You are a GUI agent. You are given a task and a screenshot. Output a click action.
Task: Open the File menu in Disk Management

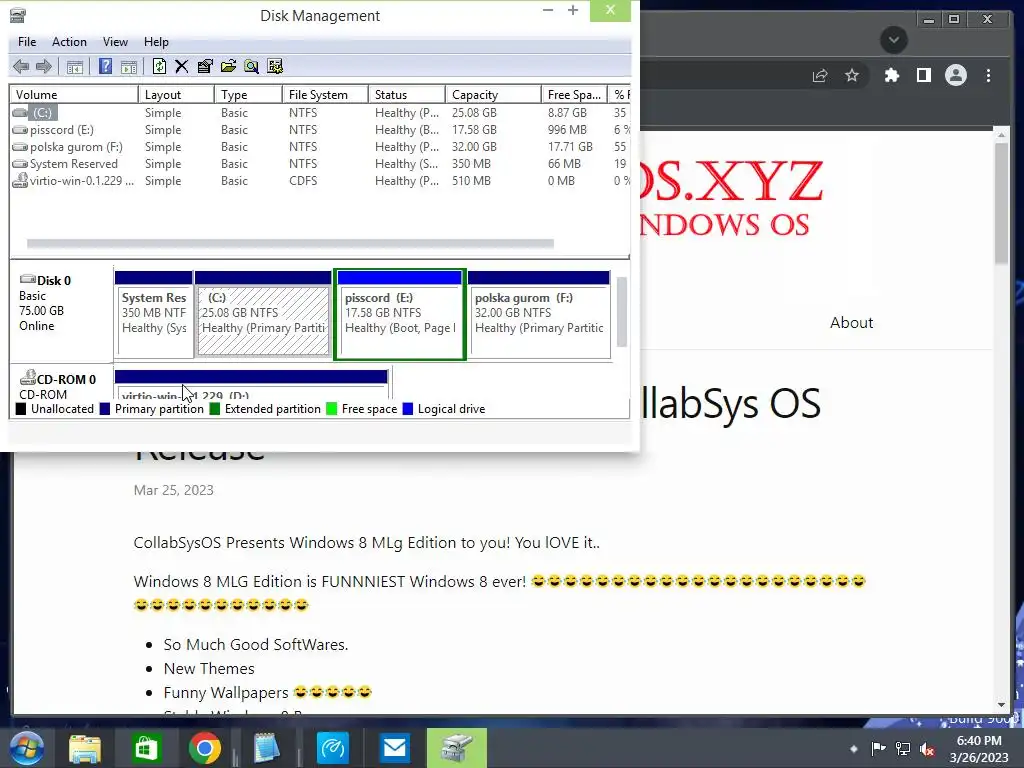click(x=27, y=42)
